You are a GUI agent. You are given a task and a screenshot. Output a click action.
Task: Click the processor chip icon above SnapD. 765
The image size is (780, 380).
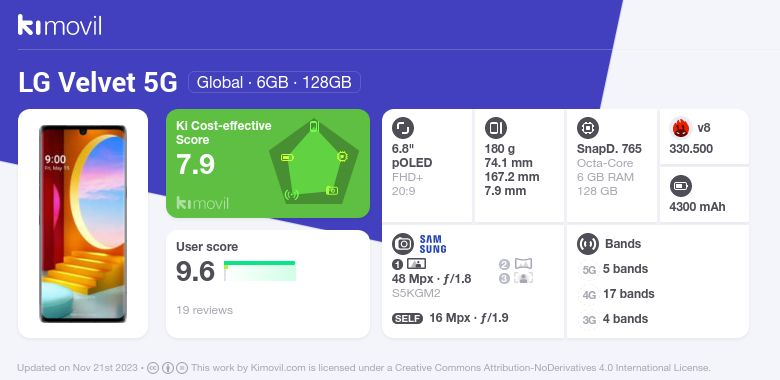(x=587, y=128)
